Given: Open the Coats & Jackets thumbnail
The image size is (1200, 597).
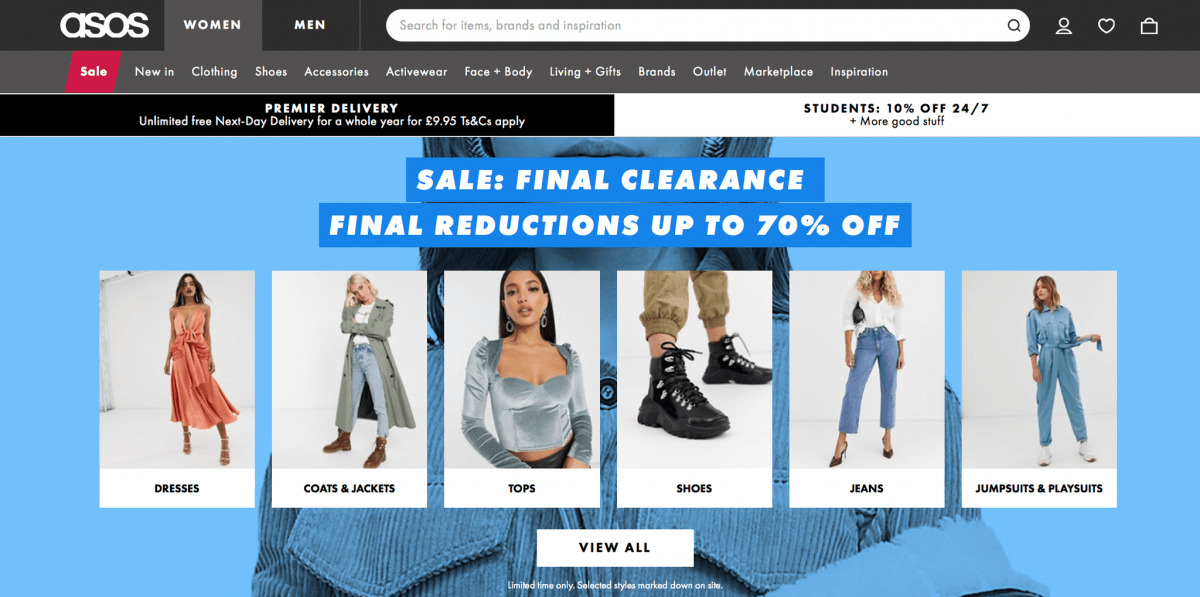Looking at the screenshot, I should click(349, 389).
